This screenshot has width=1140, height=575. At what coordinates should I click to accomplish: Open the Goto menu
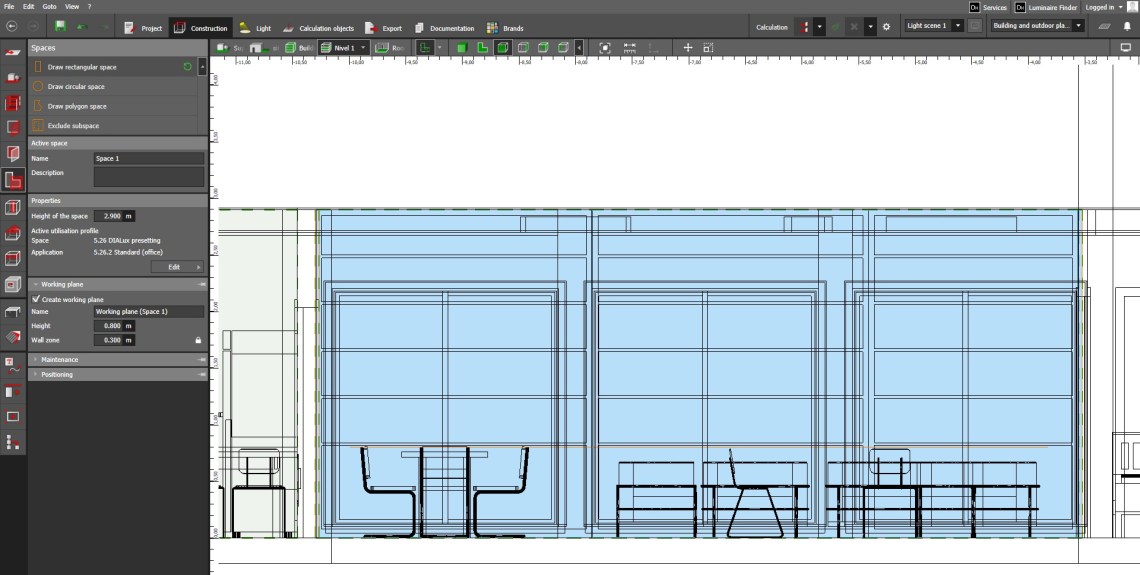tap(49, 6)
